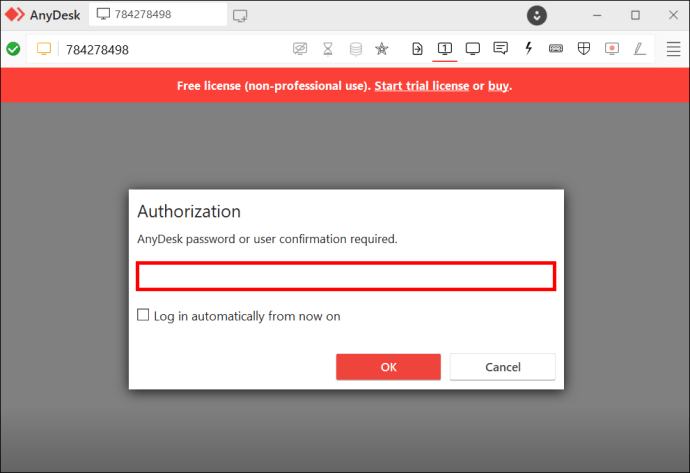Click the round download arrow icon

pos(537,15)
